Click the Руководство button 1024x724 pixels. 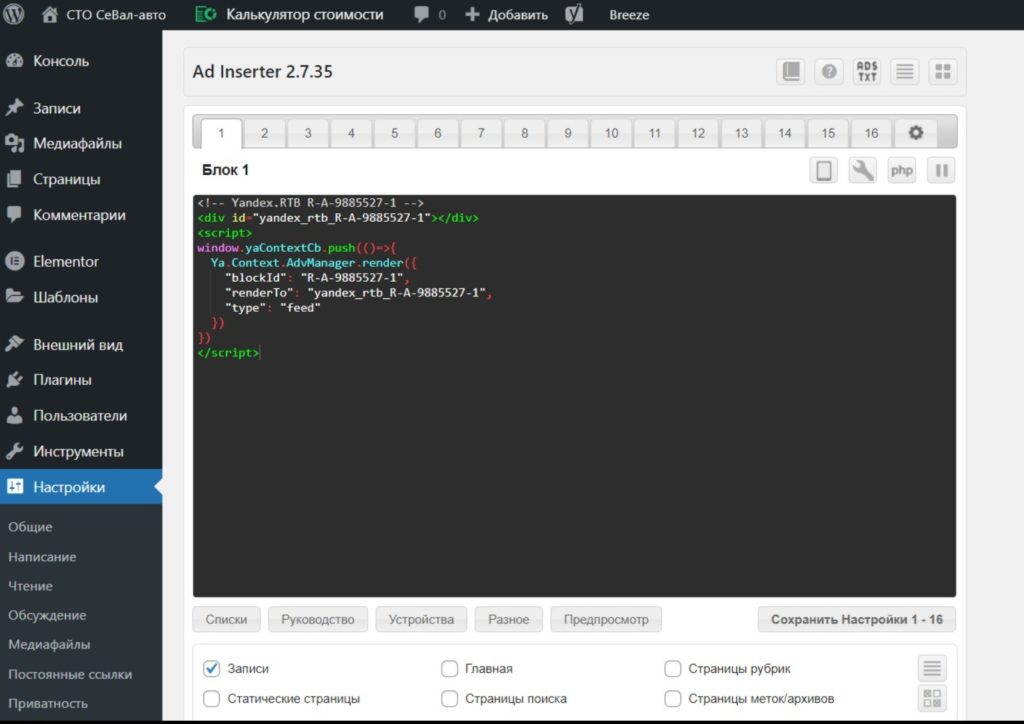(x=318, y=620)
